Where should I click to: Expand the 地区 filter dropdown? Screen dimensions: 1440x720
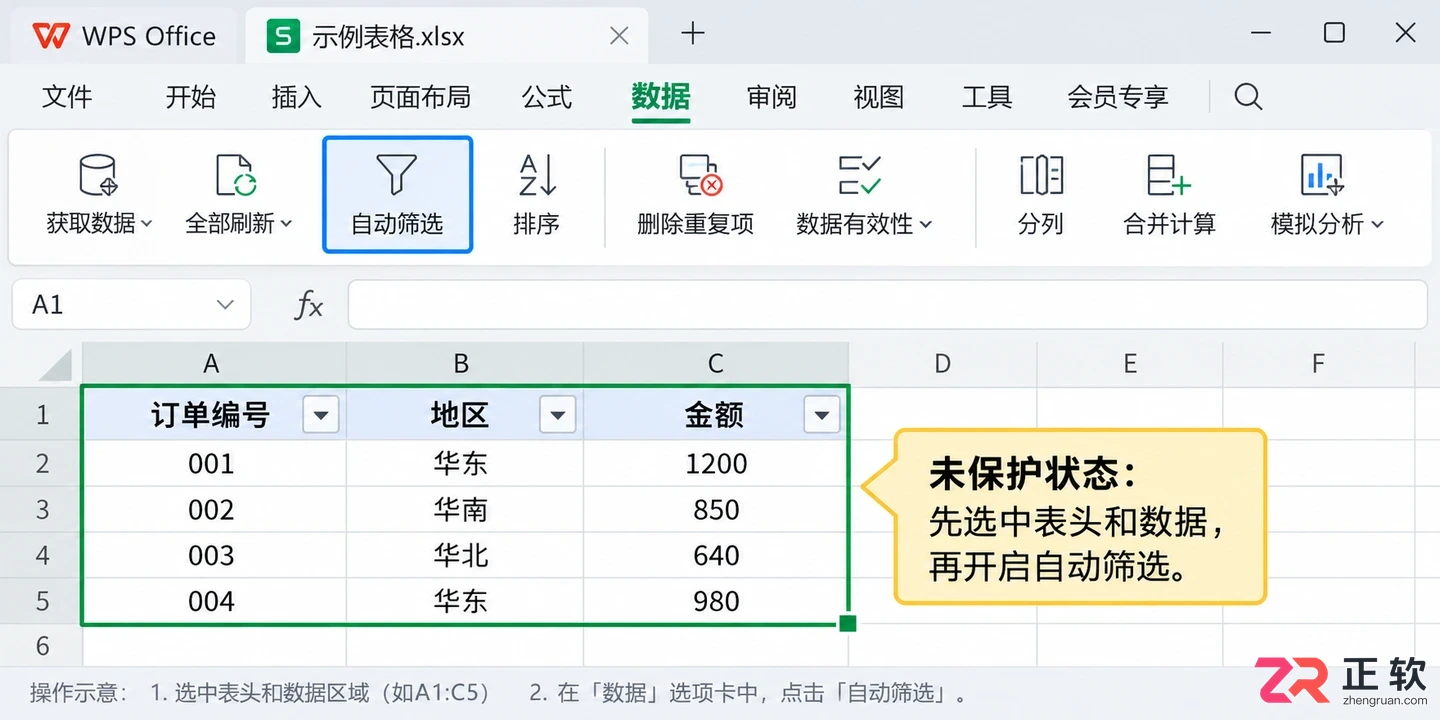pos(557,415)
